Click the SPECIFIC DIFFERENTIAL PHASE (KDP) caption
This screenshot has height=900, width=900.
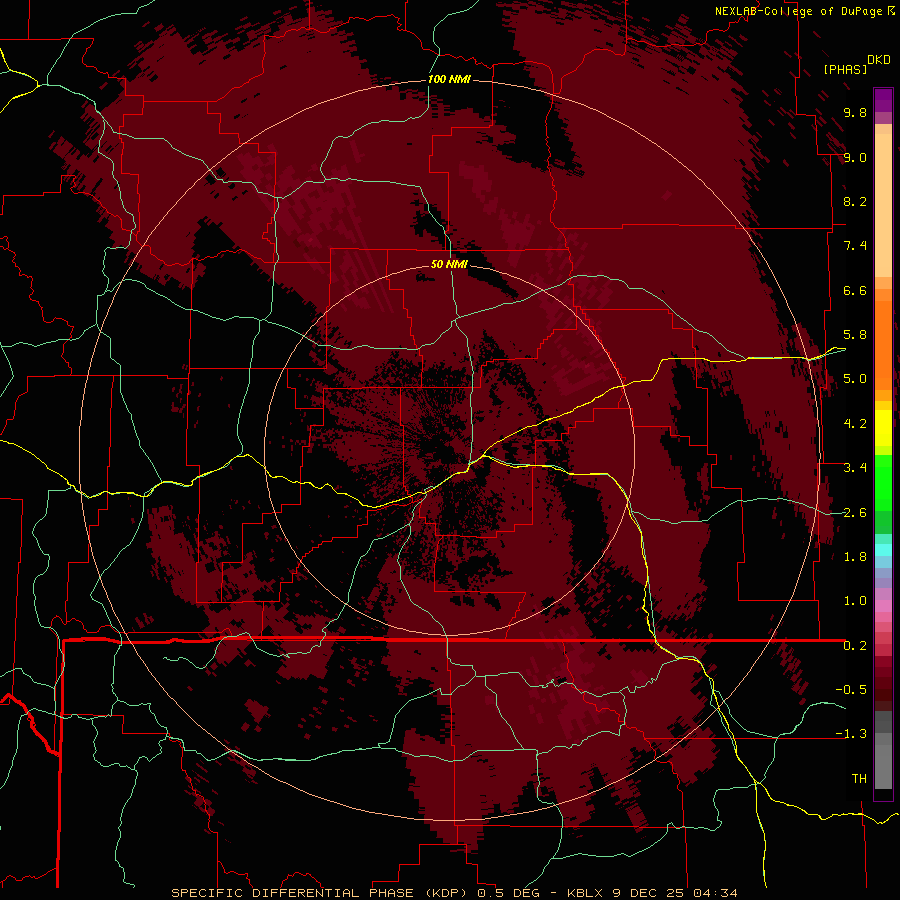pyautogui.click(x=319, y=893)
